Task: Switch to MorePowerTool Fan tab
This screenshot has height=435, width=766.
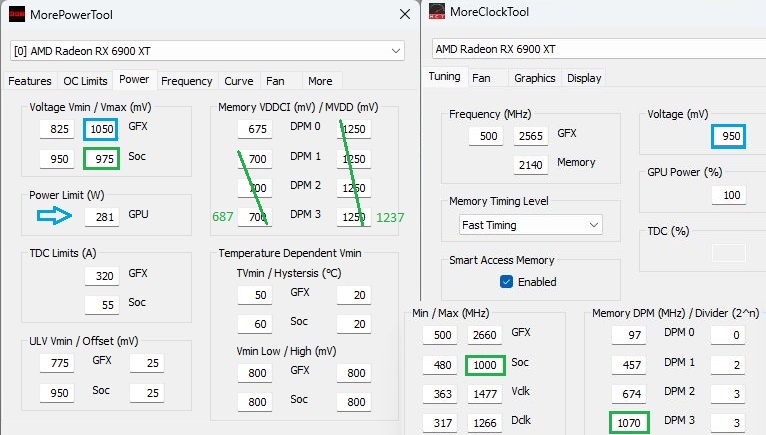Action: tap(275, 81)
